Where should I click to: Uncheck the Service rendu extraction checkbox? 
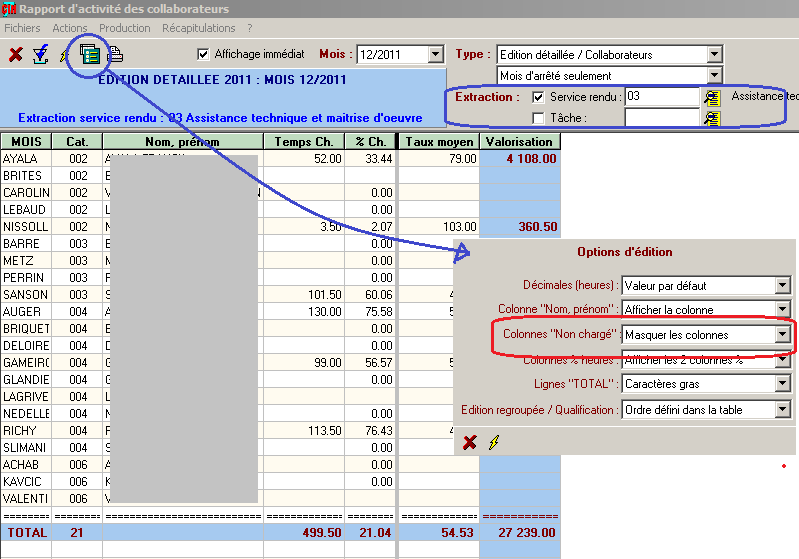click(x=538, y=97)
